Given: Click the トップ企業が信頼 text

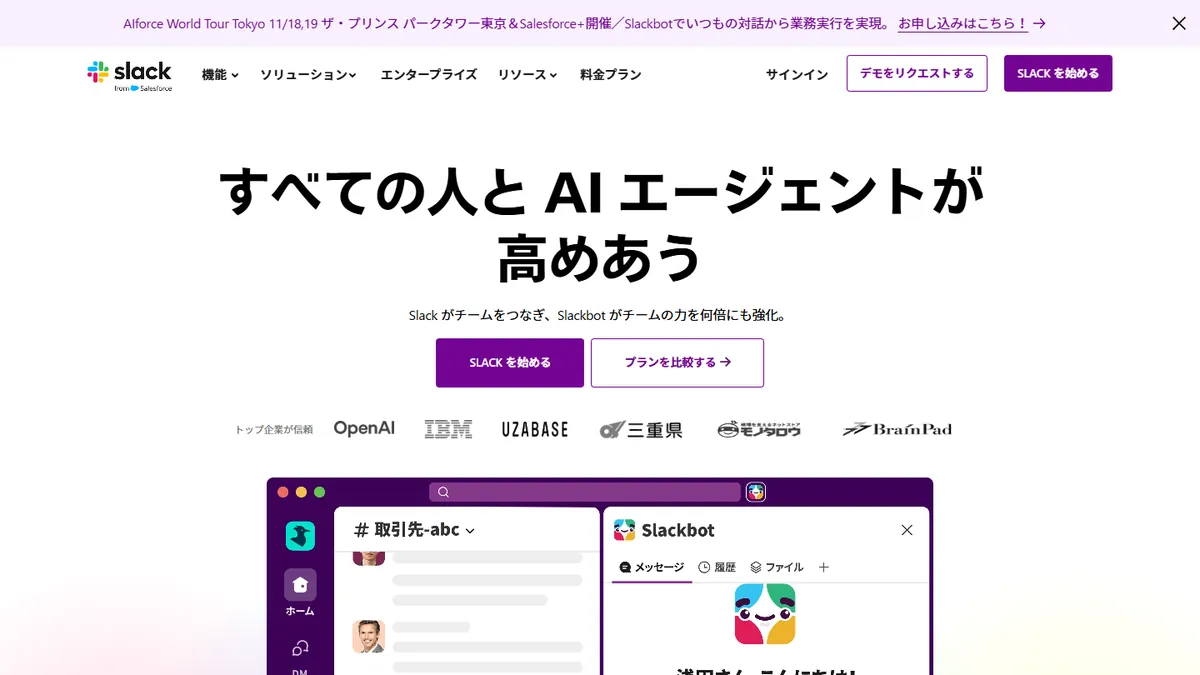Looking at the screenshot, I should 274,430.
